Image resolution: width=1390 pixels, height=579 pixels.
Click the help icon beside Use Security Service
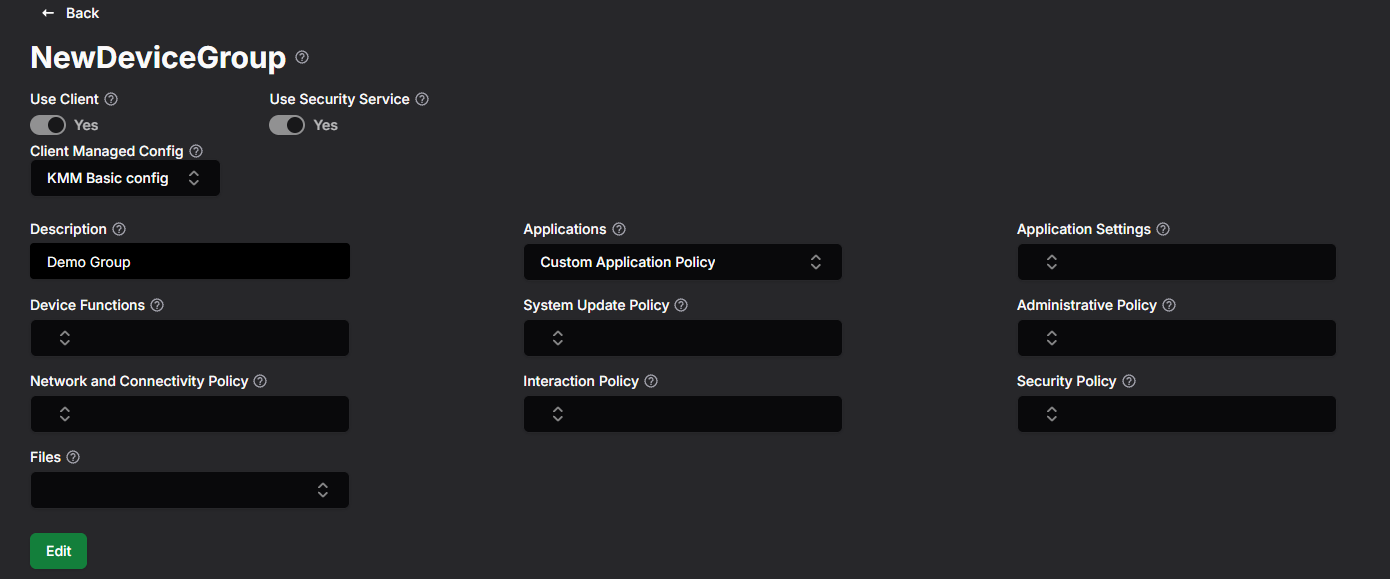[x=422, y=99]
